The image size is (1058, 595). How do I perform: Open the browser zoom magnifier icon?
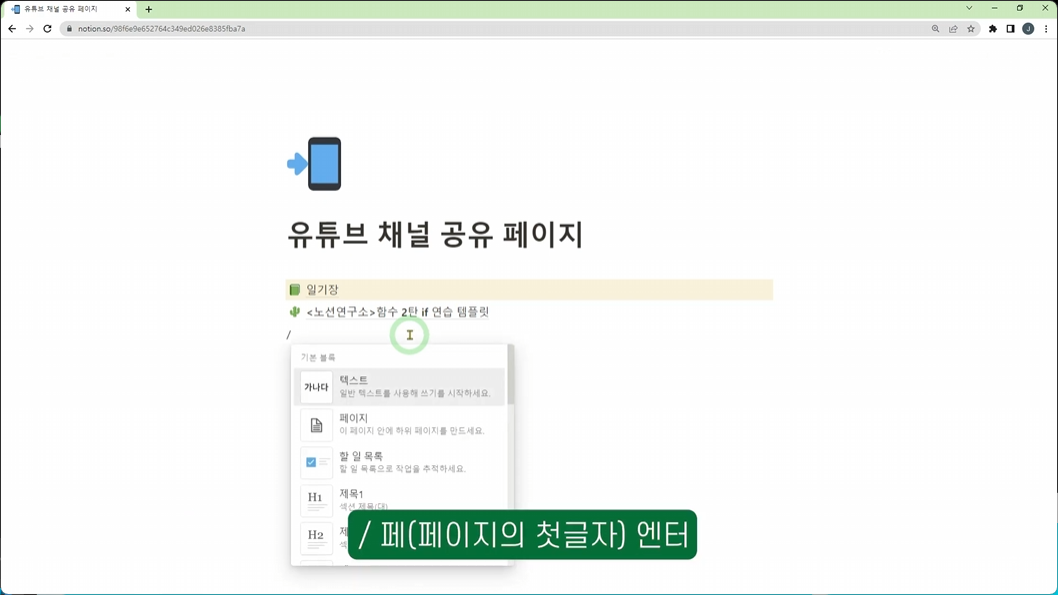click(x=935, y=29)
